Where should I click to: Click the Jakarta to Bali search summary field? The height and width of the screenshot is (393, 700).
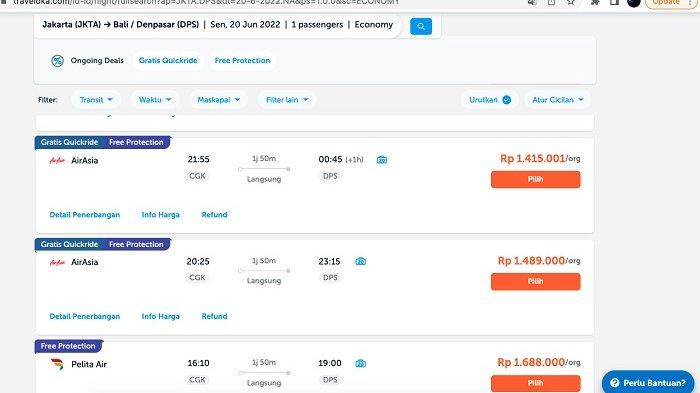[217, 25]
